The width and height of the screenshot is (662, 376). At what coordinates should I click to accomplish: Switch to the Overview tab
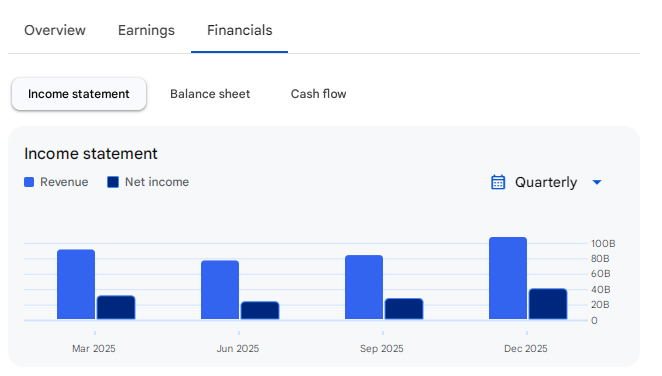tap(55, 30)
